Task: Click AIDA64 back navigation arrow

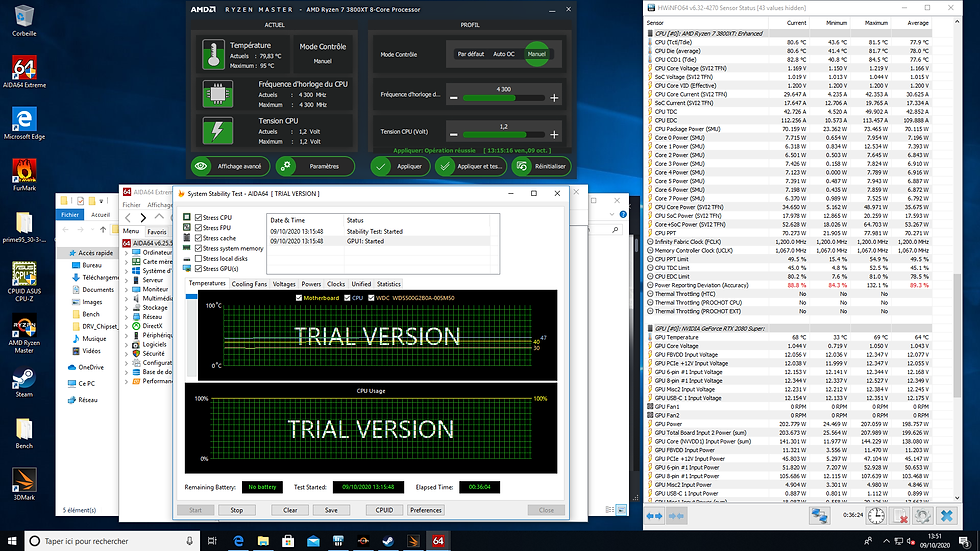Action: [128, 217]
